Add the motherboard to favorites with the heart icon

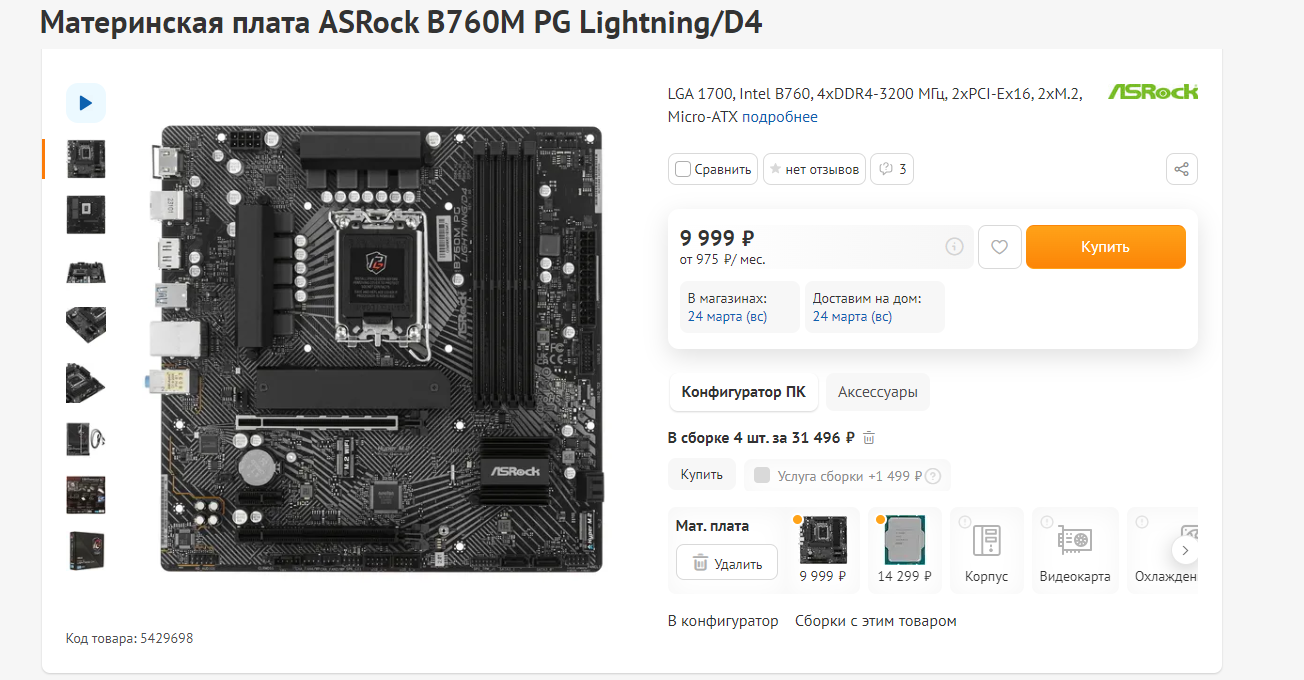click(1000, 247)
